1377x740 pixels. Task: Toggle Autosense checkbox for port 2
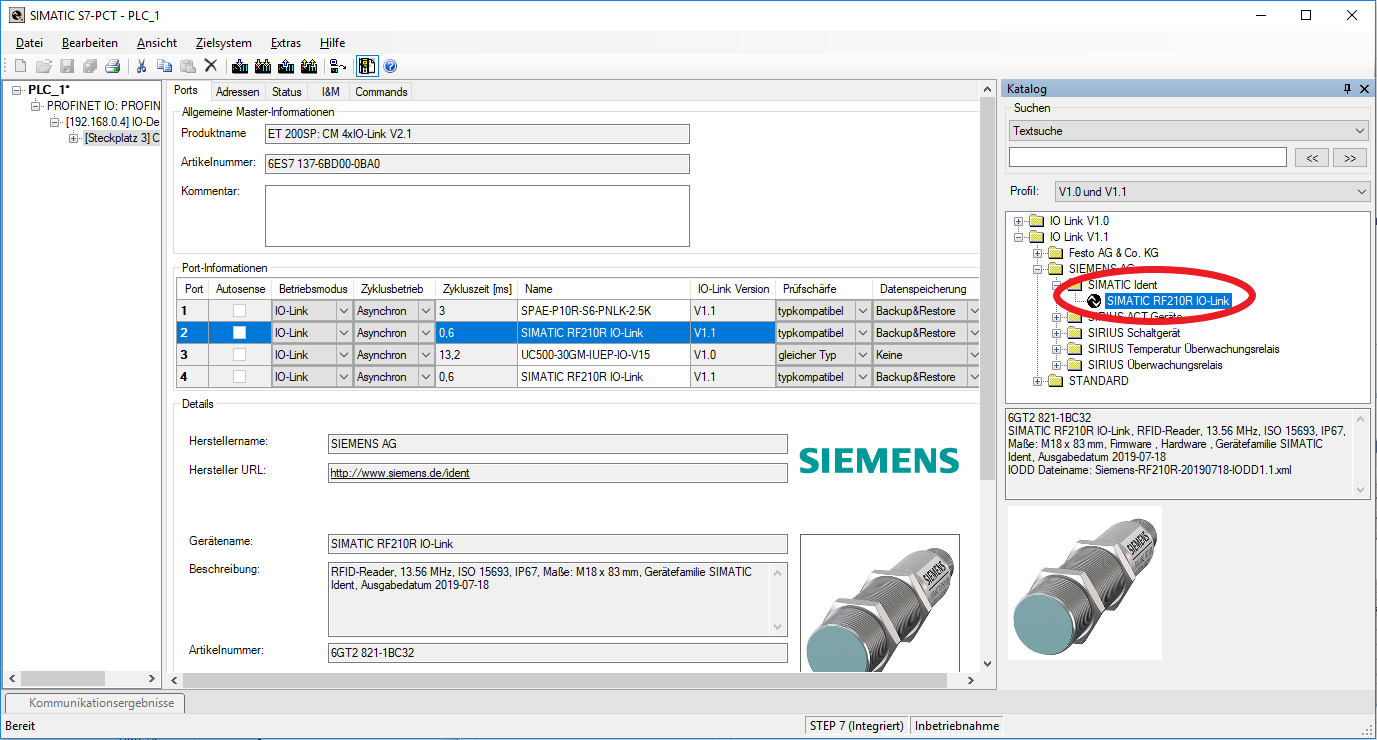click(x=239, y=333)
